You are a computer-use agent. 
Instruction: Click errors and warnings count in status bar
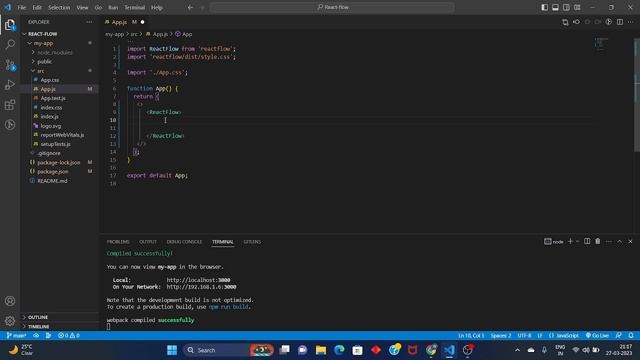(69, 336)
